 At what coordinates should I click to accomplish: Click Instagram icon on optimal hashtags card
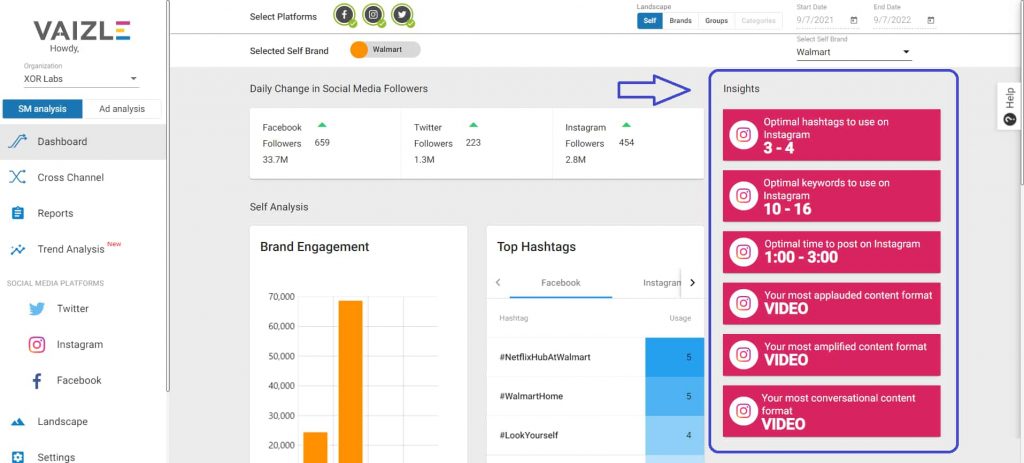pos(743,135)
